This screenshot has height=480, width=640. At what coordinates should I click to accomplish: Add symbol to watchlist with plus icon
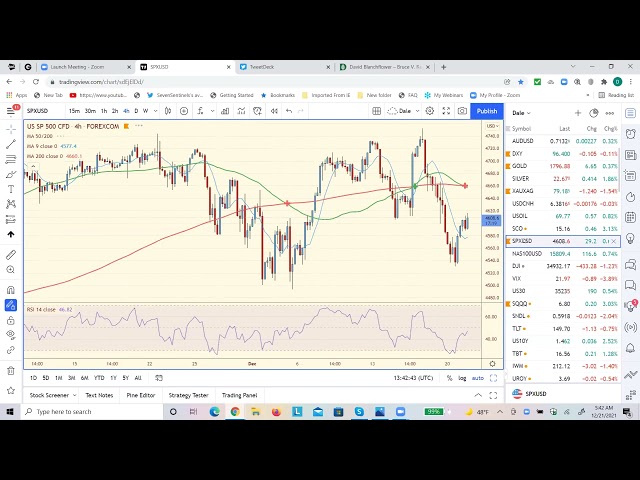click(x=578, y=113)
